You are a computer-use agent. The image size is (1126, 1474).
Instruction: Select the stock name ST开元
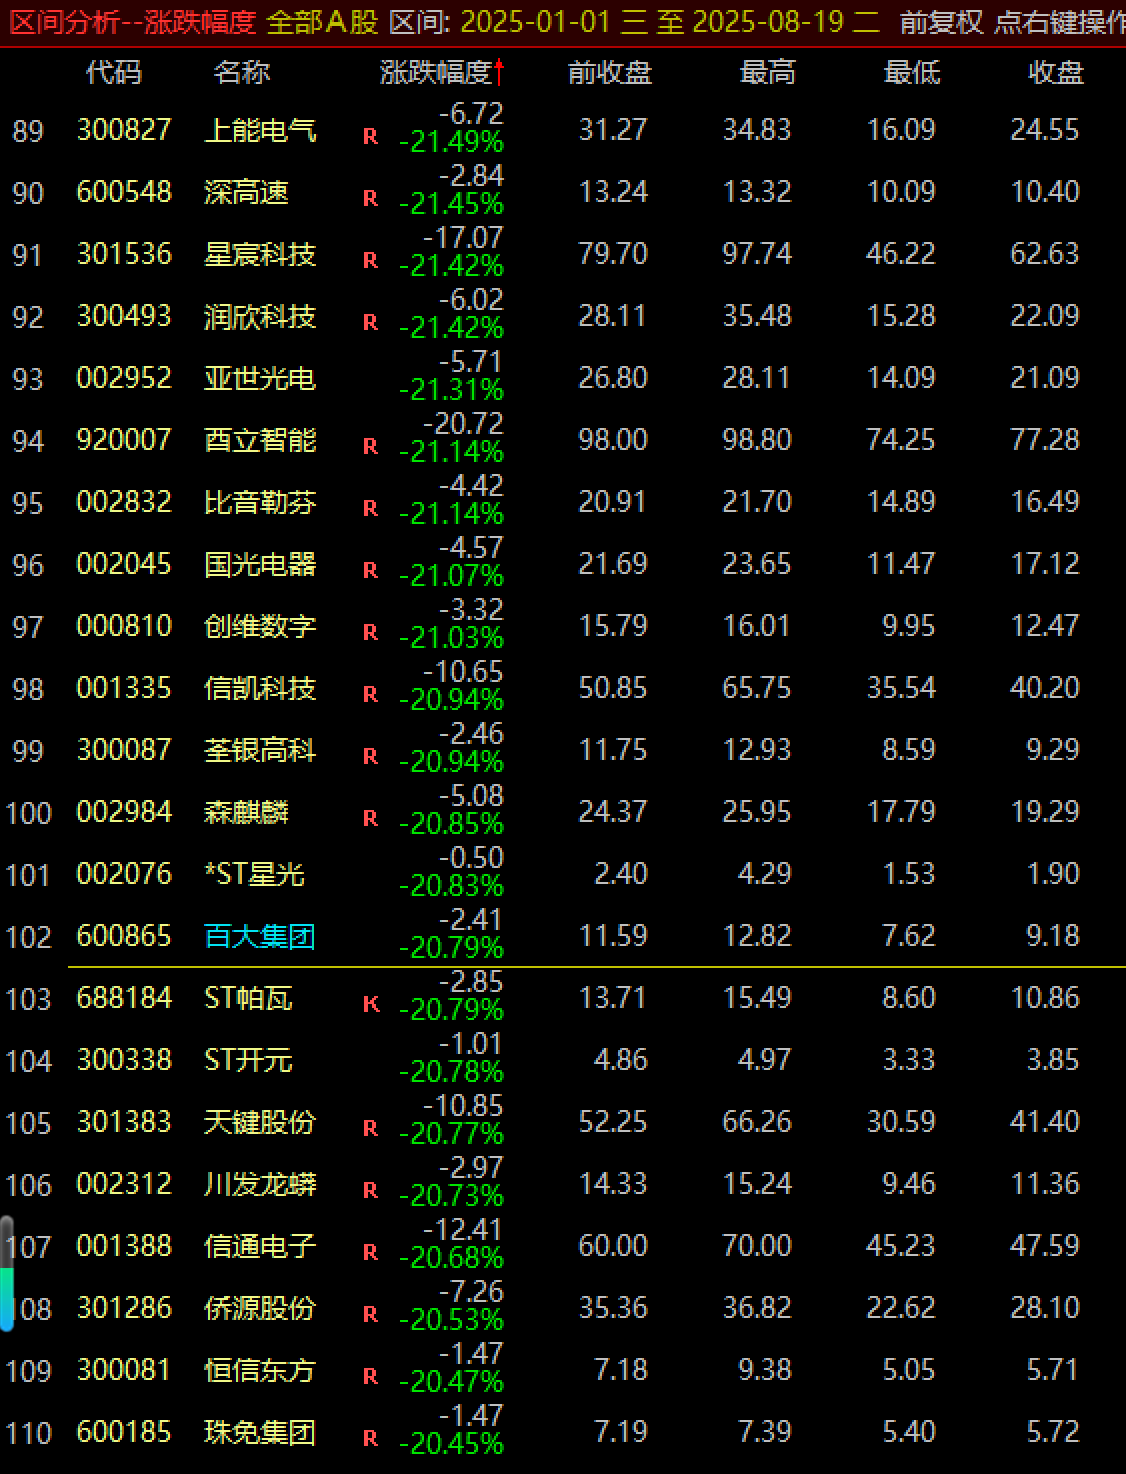click(x=248, y=1060)
